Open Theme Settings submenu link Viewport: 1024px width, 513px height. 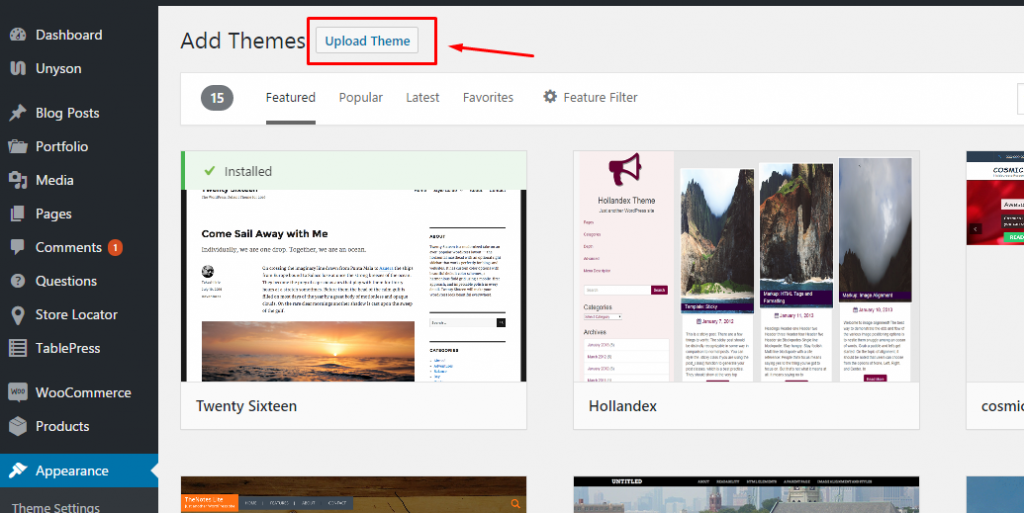tap(56, 507)
